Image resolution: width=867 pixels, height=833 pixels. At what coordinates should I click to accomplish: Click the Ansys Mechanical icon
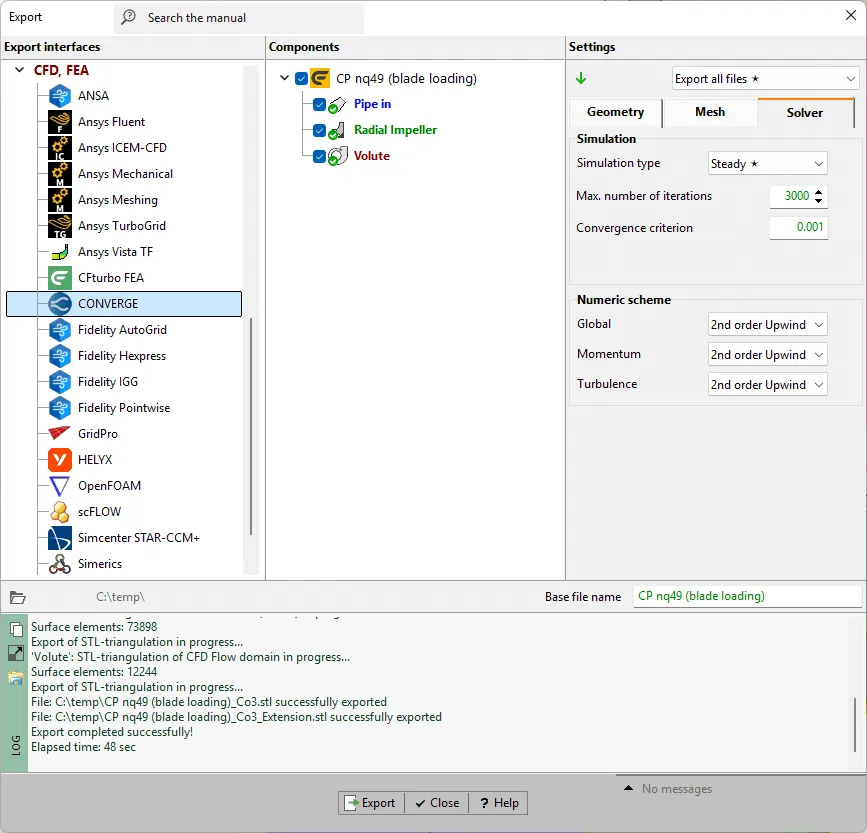[60, 174]
